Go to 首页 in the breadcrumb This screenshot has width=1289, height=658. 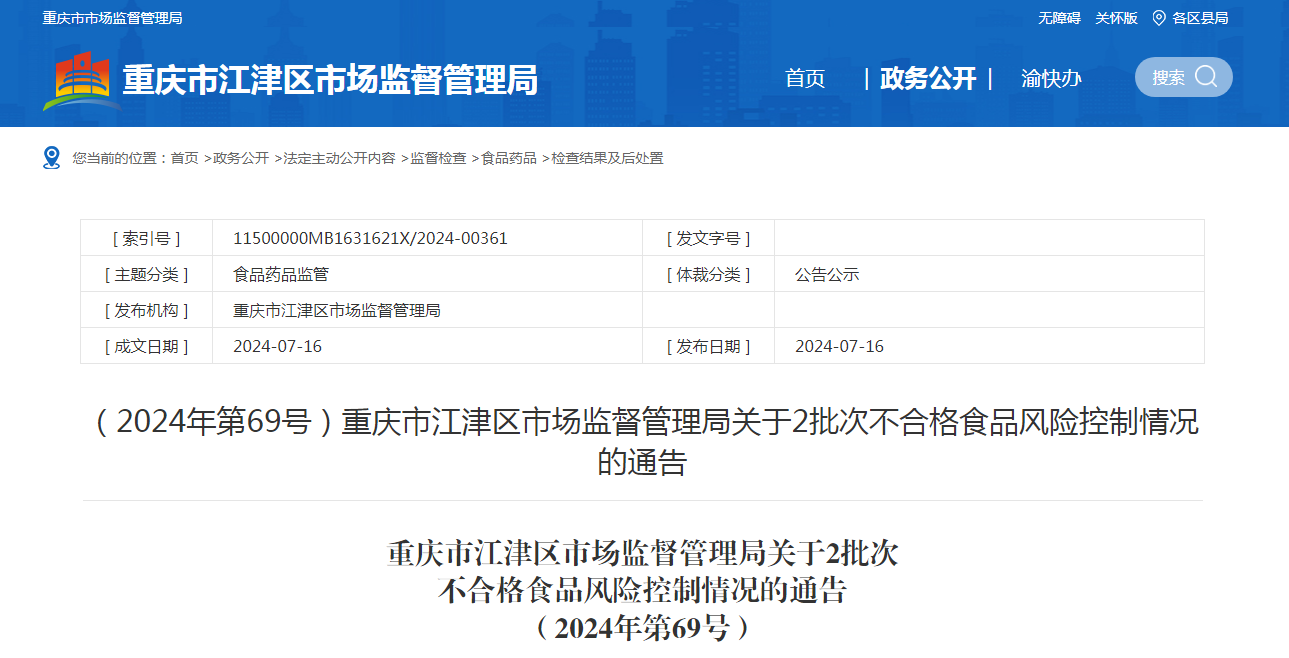coord(184,158)
